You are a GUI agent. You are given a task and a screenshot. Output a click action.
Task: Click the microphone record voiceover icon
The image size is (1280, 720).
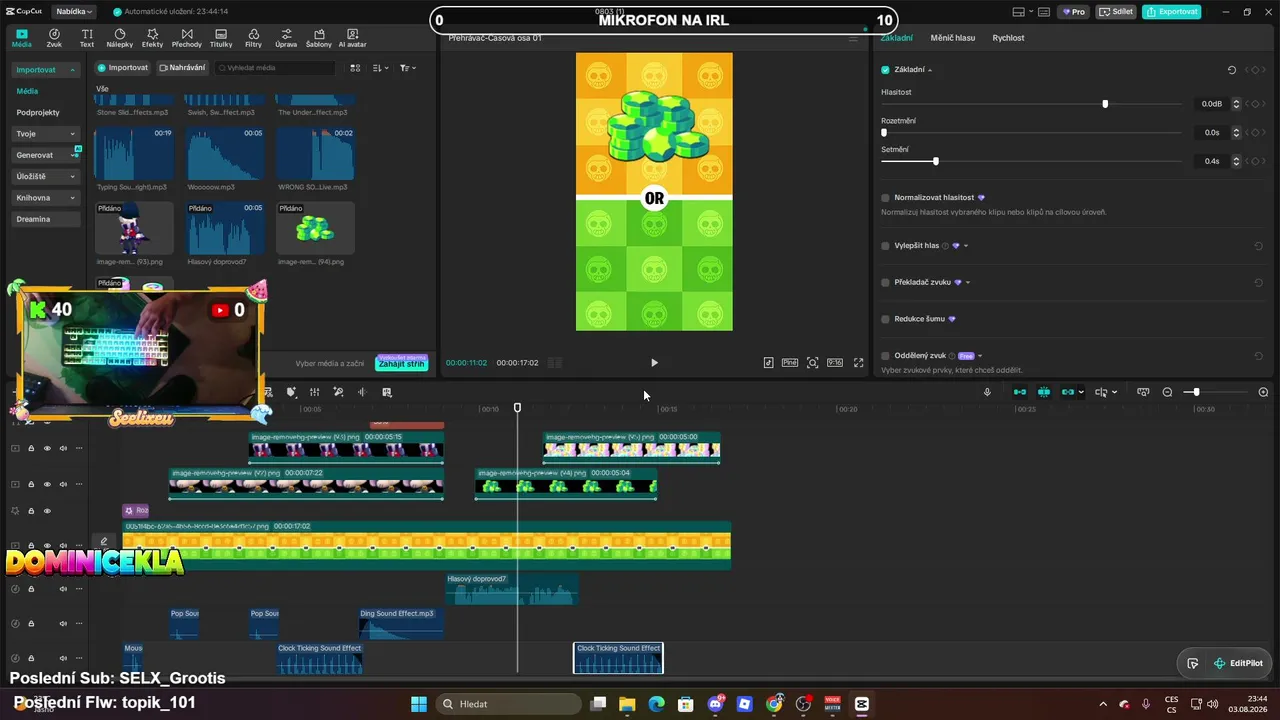pyautogui.click(x=987, y=392)
